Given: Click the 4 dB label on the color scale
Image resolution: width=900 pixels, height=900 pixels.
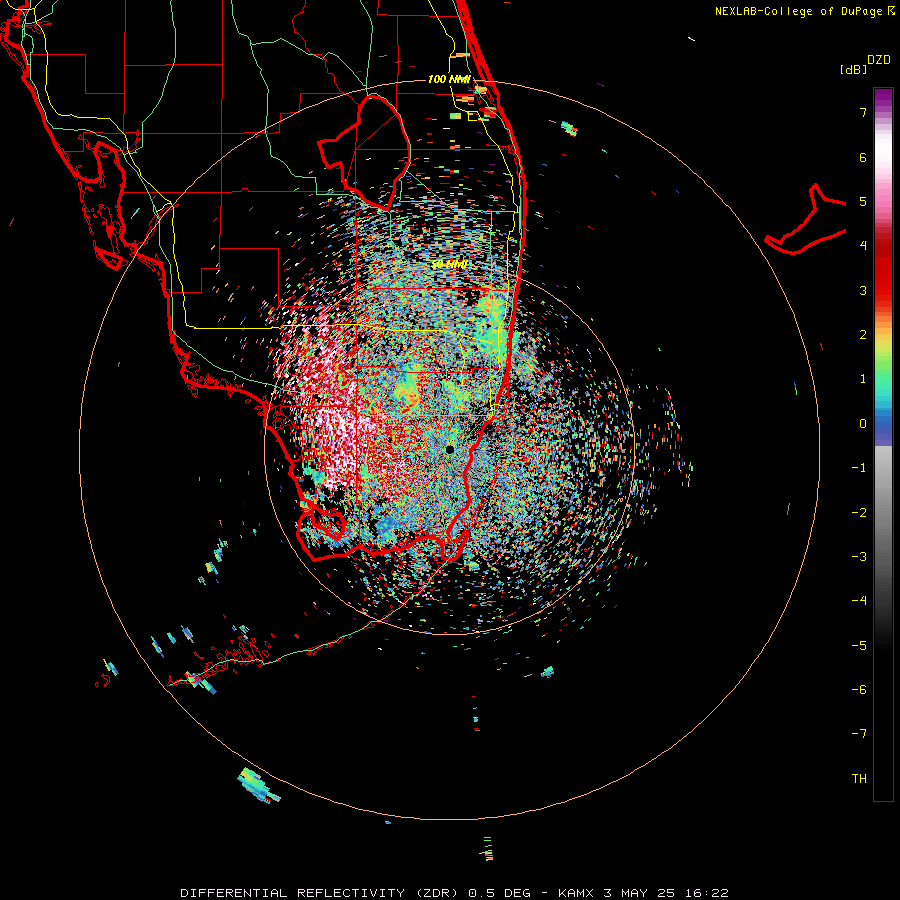Looking at the screenshot, I should [x=863, y=246].
